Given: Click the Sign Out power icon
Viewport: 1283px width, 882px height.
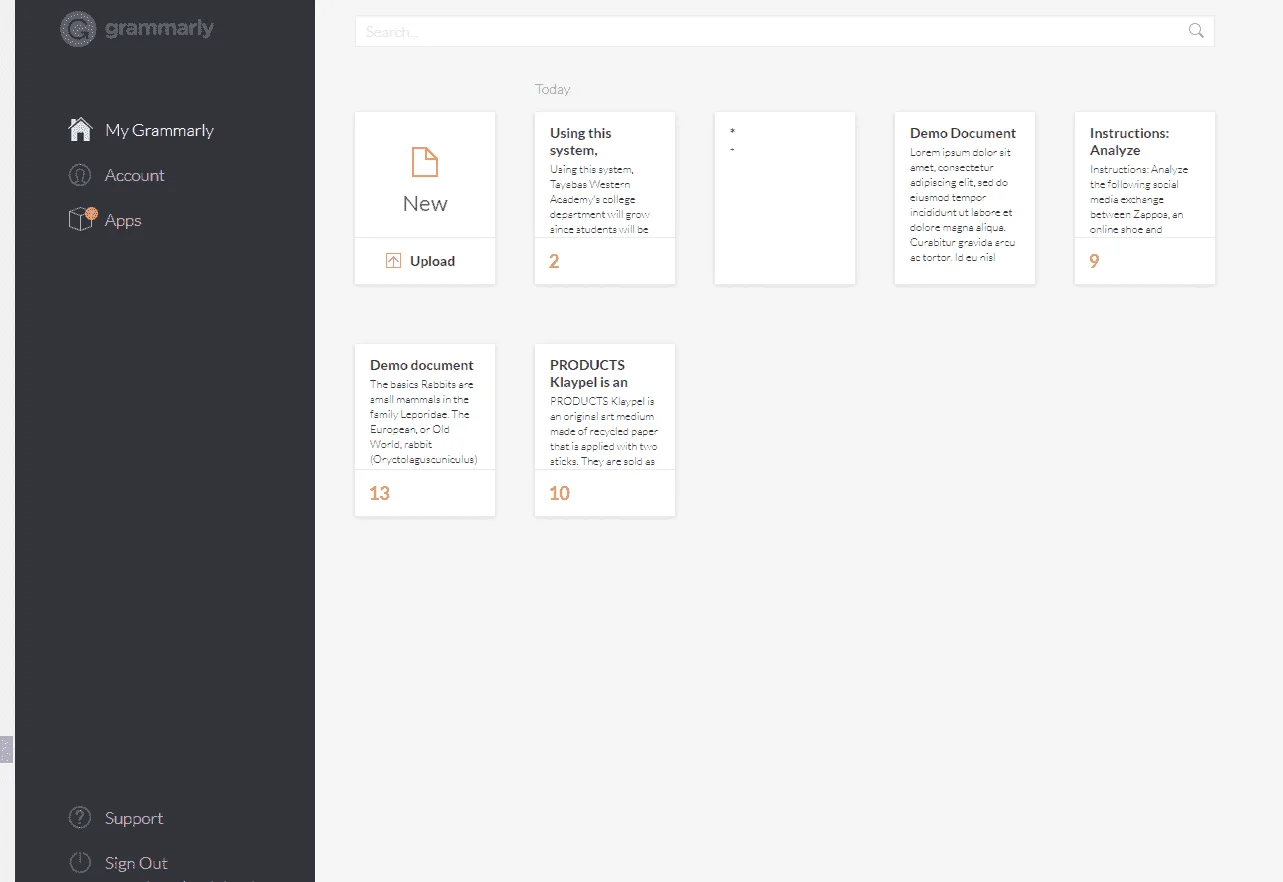Looking at the screenshot, I should click(x=80, y=862).
